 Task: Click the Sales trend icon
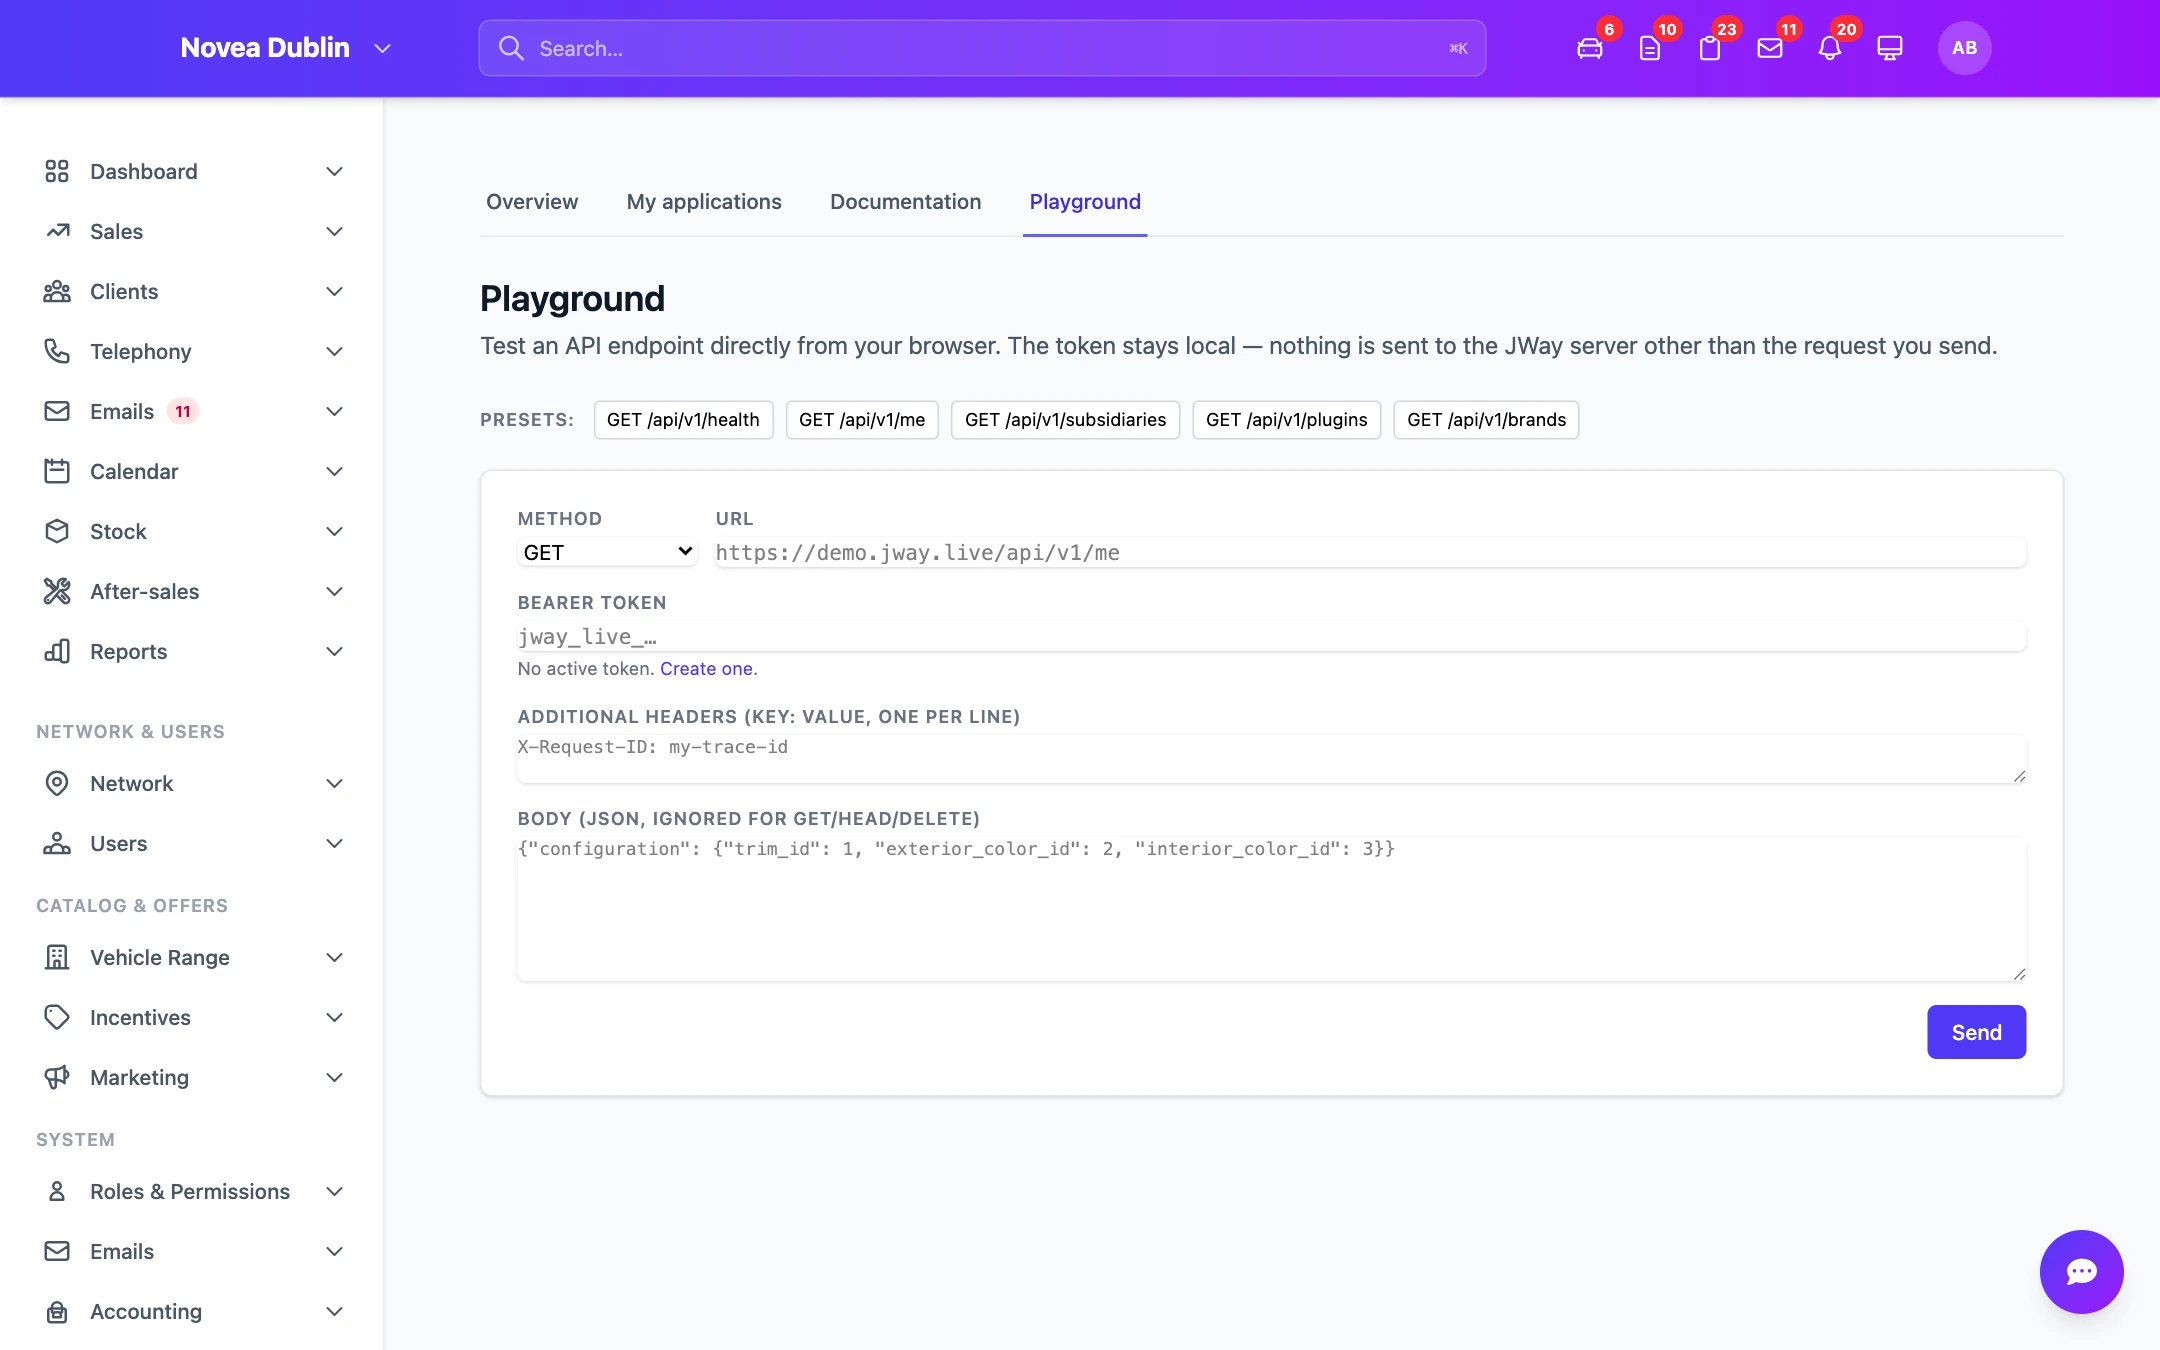(x=57, y=231)
